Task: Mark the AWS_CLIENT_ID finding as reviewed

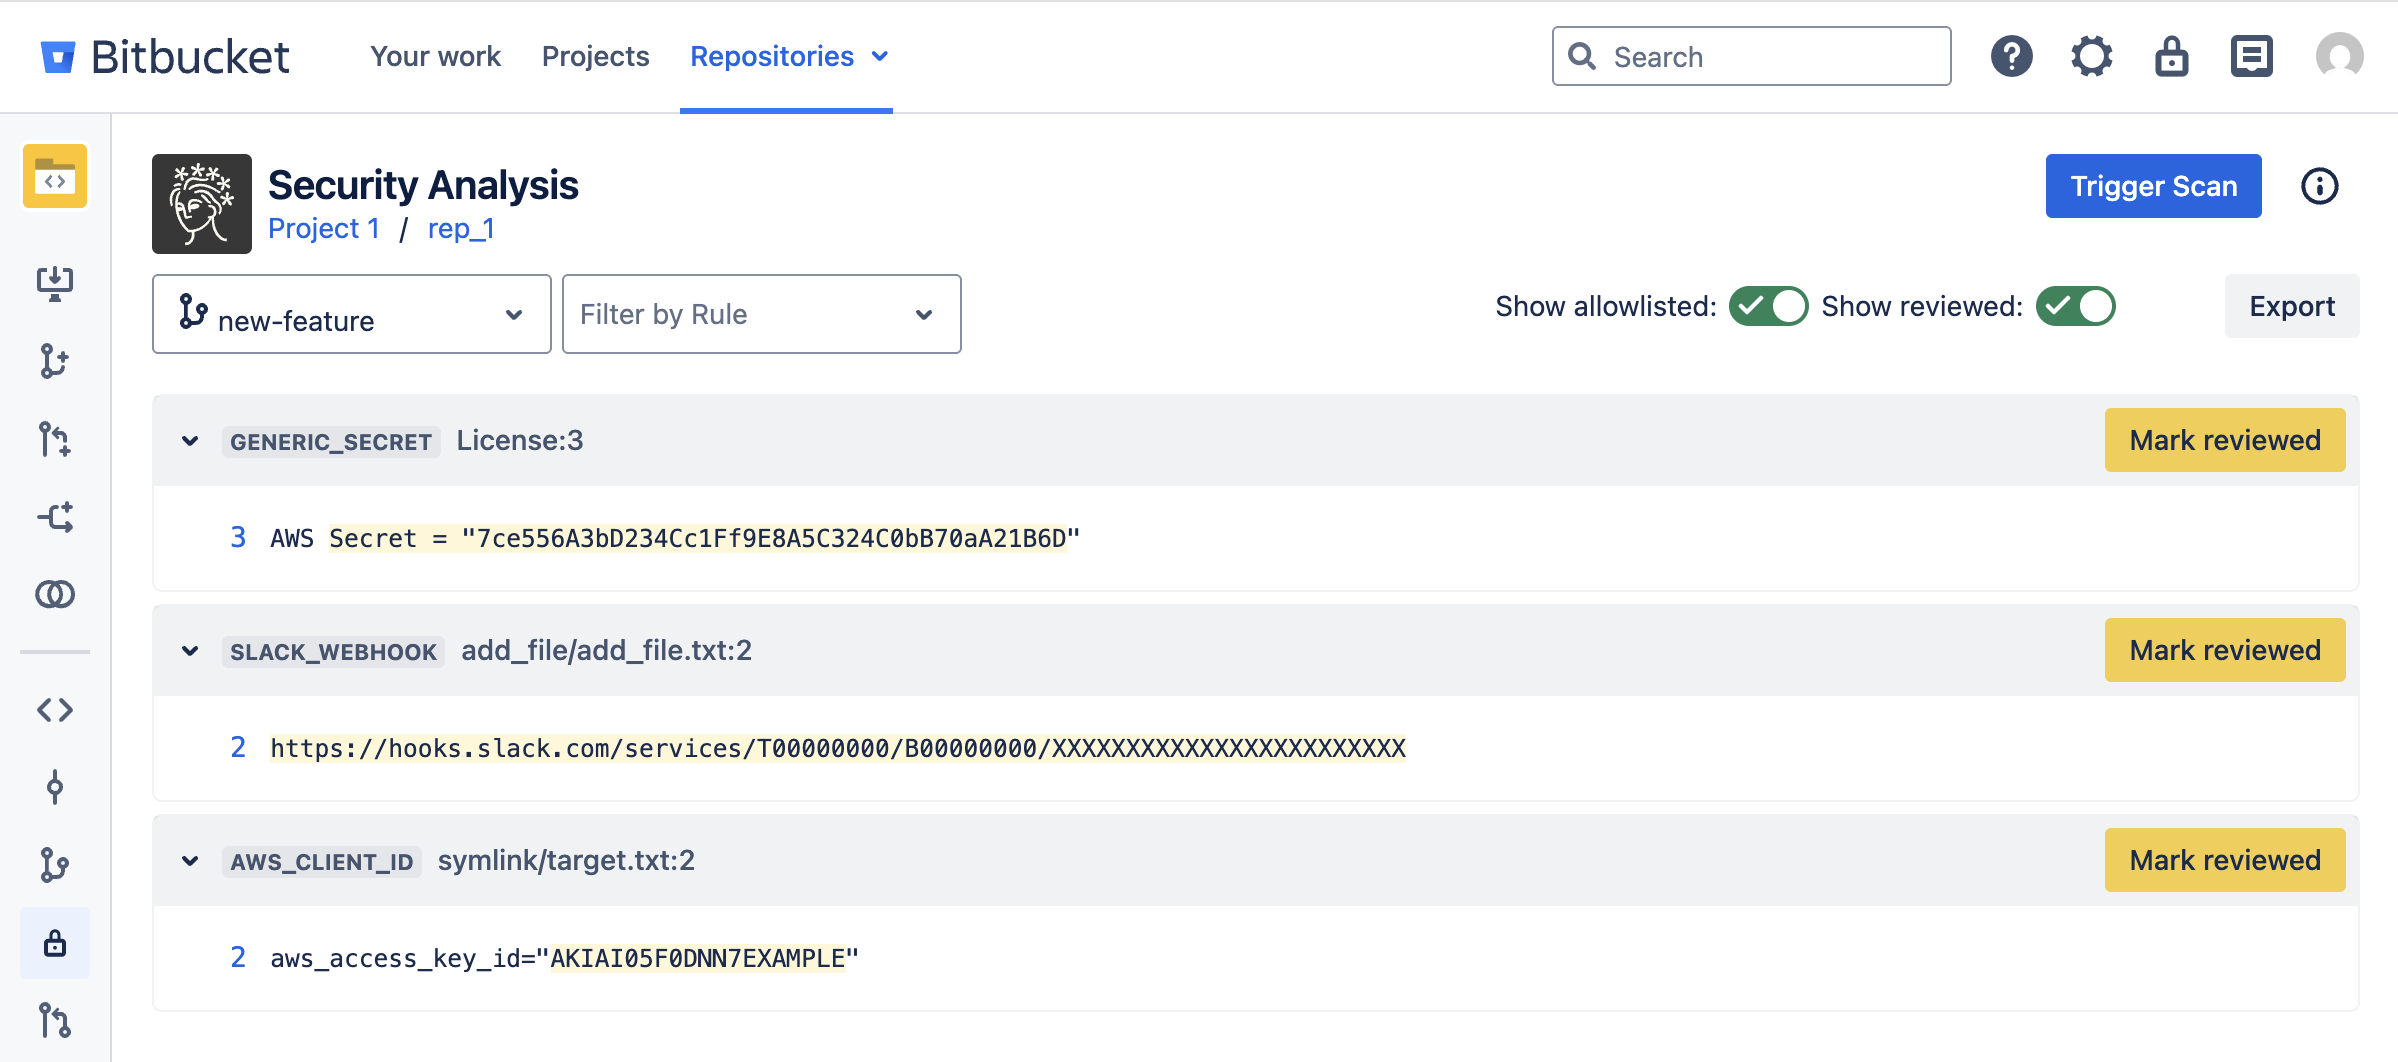Action: [2224, 860]
